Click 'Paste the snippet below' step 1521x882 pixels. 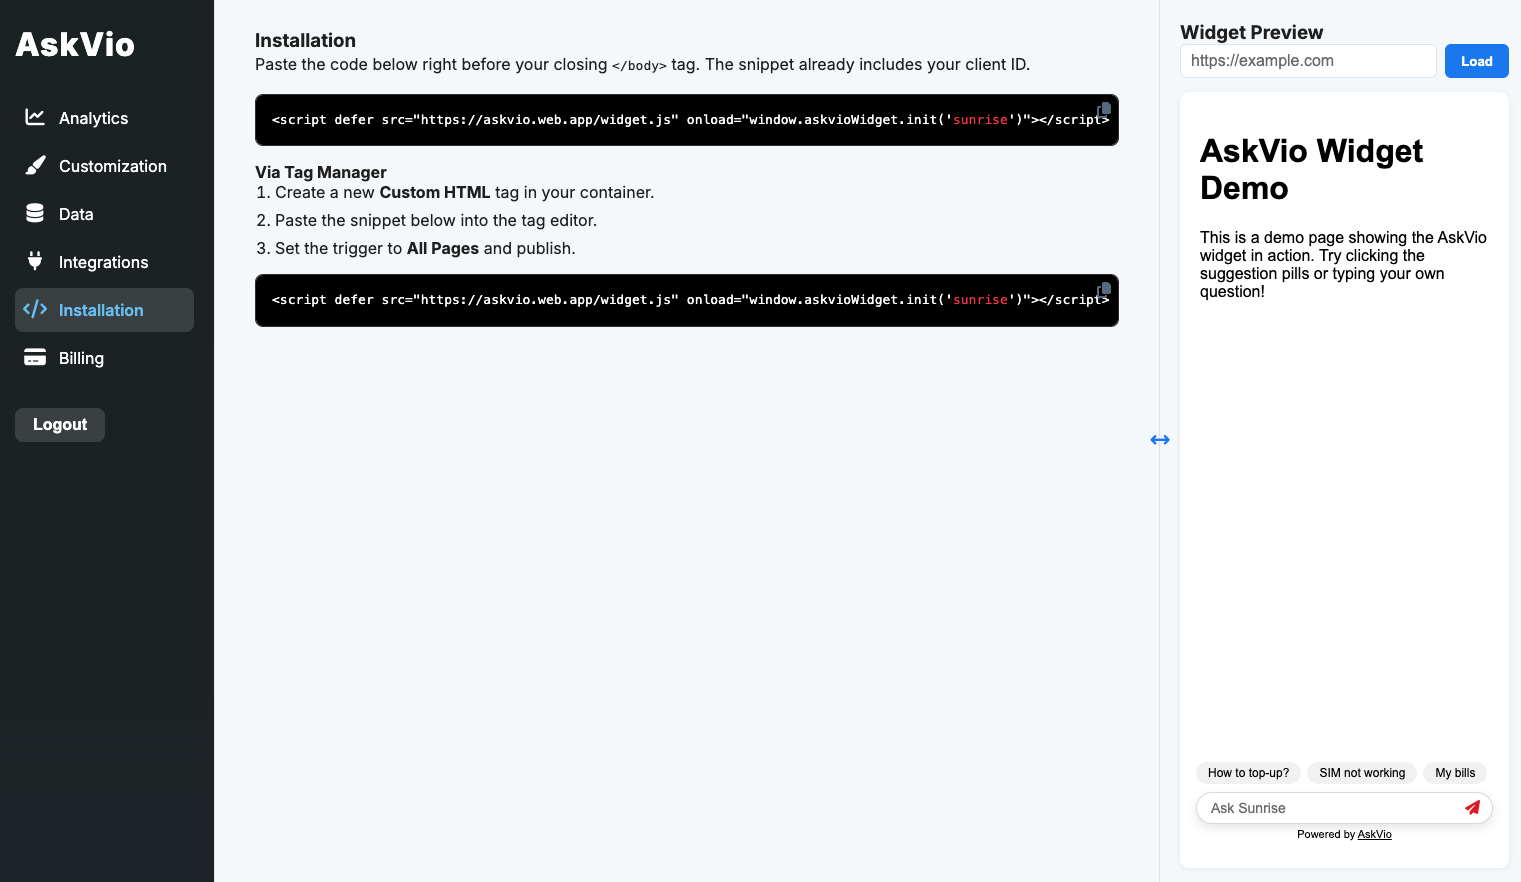436,220
